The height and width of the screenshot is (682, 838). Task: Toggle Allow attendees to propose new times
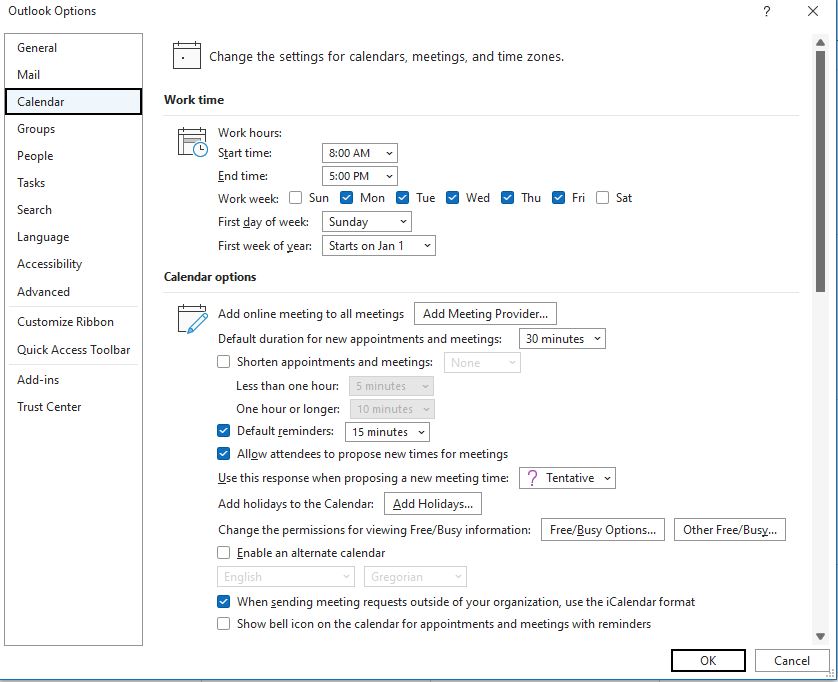(x=223, y=454)
